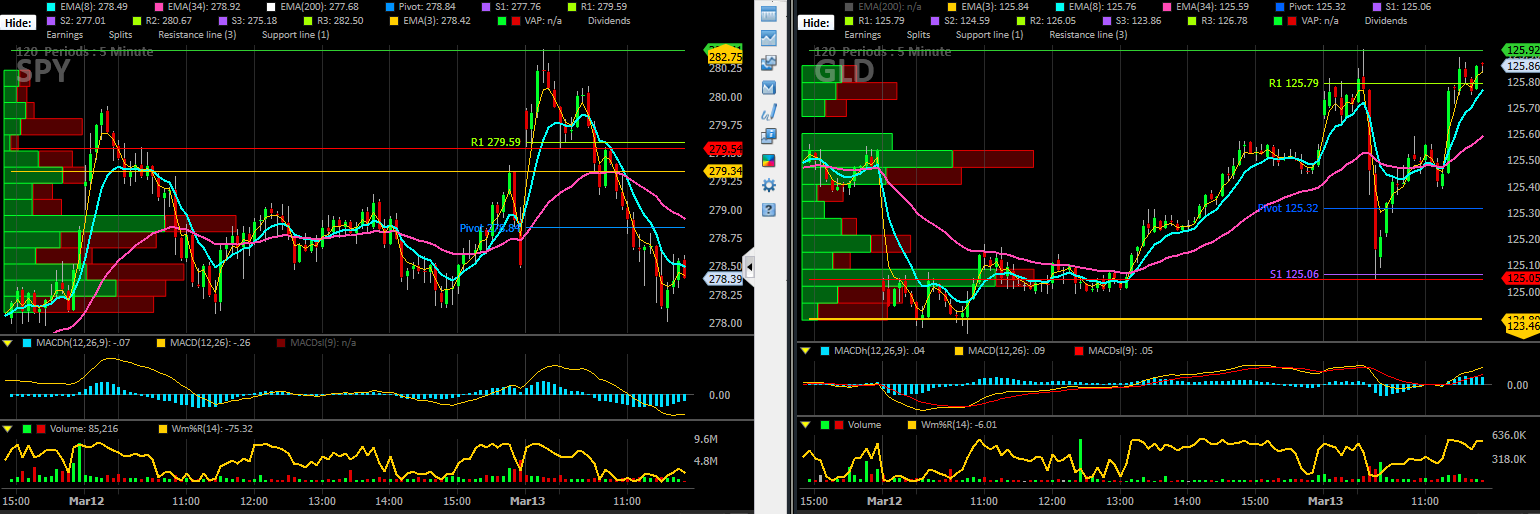Viewport: 1540px width, 514px height.
Task: Open the chart info windows icon
Action: pos(769,136)
